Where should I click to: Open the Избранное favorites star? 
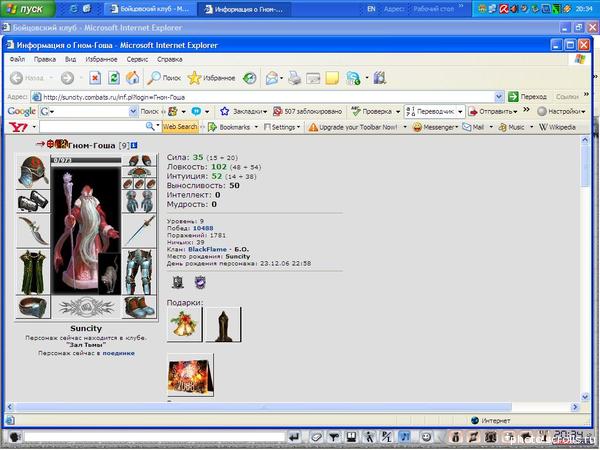pyautogui.click(x=211, y=78)
